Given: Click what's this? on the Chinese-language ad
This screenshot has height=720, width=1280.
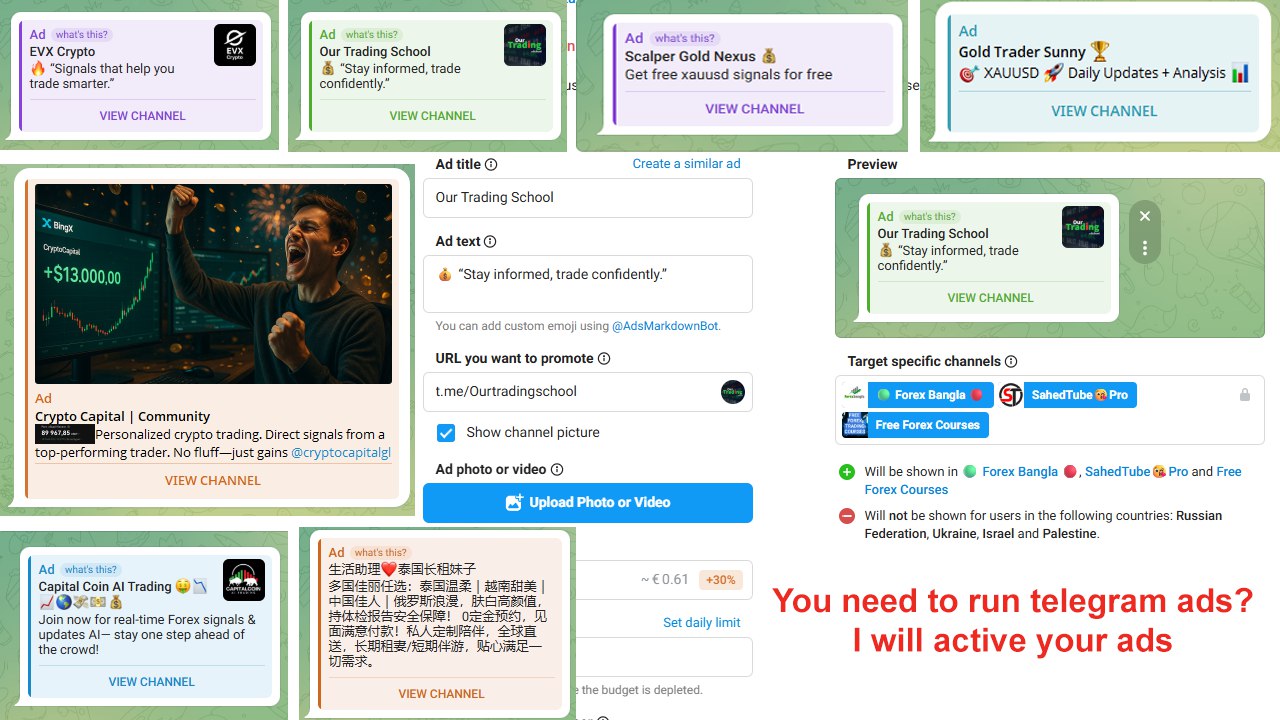Looking at the screenshot, I should 380,553.
